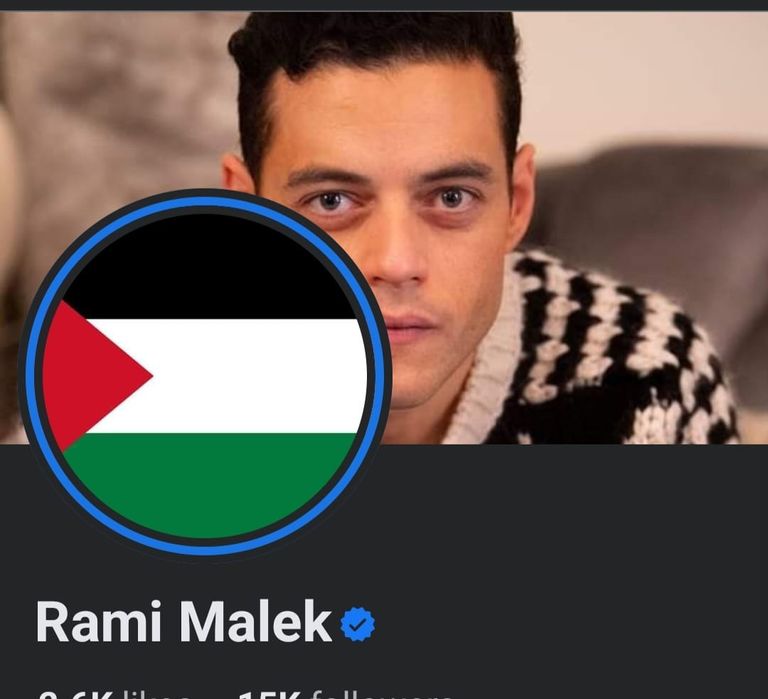768x699 pixels.
Task: Open the flag profile picture
Action: (x=204, y=373)
